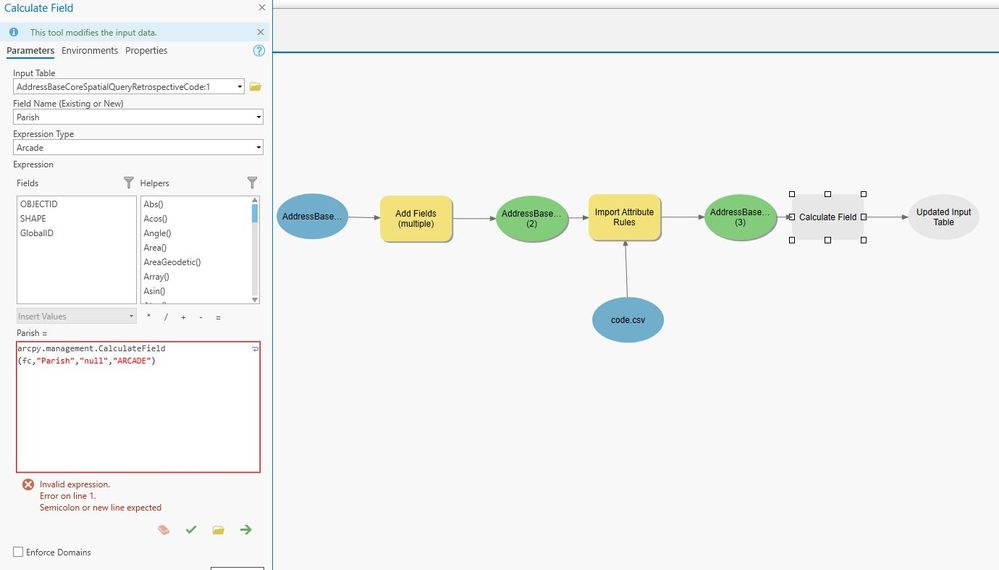Select the code.csv model variable
Image resolution: width=999 pixels, height=570 pixels.
point(628,320)
